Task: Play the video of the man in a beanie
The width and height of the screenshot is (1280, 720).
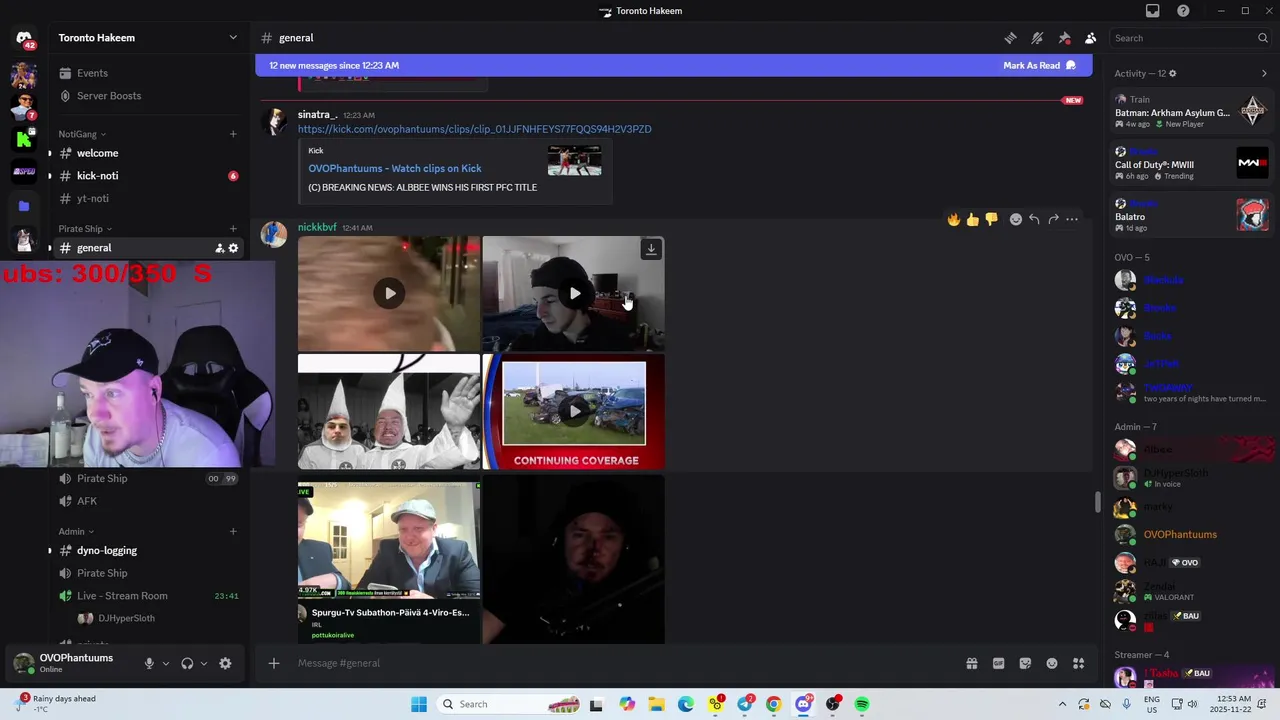Action: tap(574, 293)
